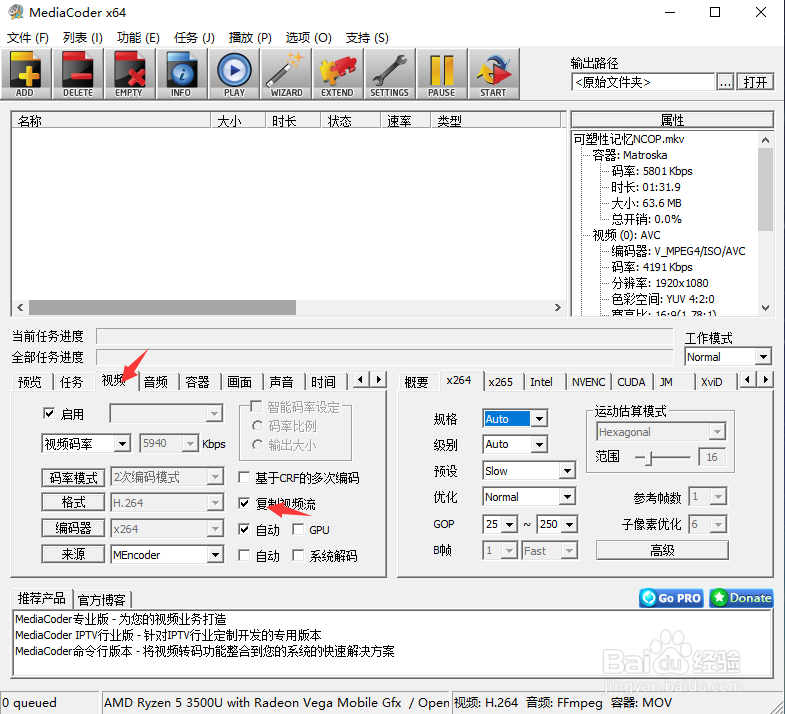Click the 来源 button

(x=73, y=554)
